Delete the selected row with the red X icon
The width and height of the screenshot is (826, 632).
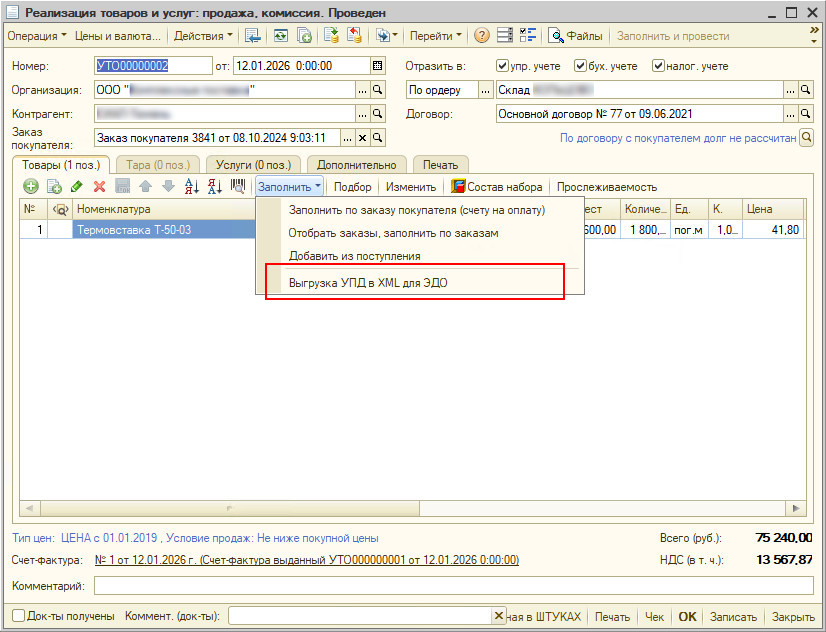pyautogui.click(x=98, y=186)
